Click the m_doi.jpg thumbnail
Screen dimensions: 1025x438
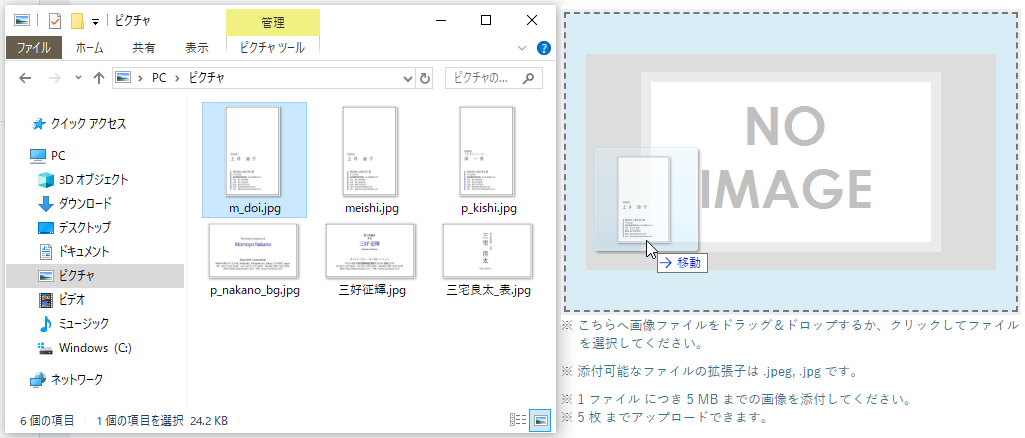[253, 152]
